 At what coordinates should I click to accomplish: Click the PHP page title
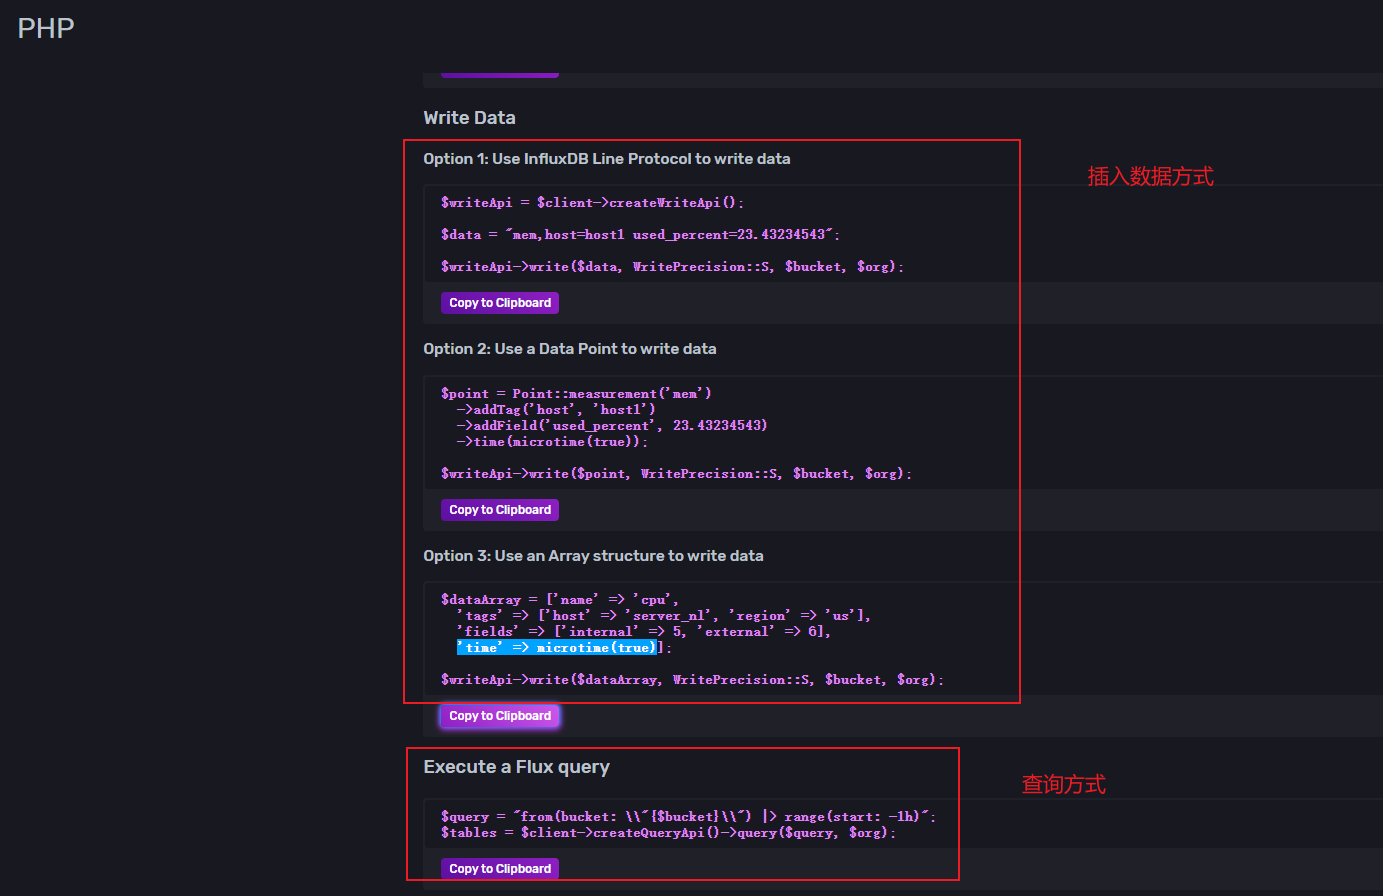point(45,28)
